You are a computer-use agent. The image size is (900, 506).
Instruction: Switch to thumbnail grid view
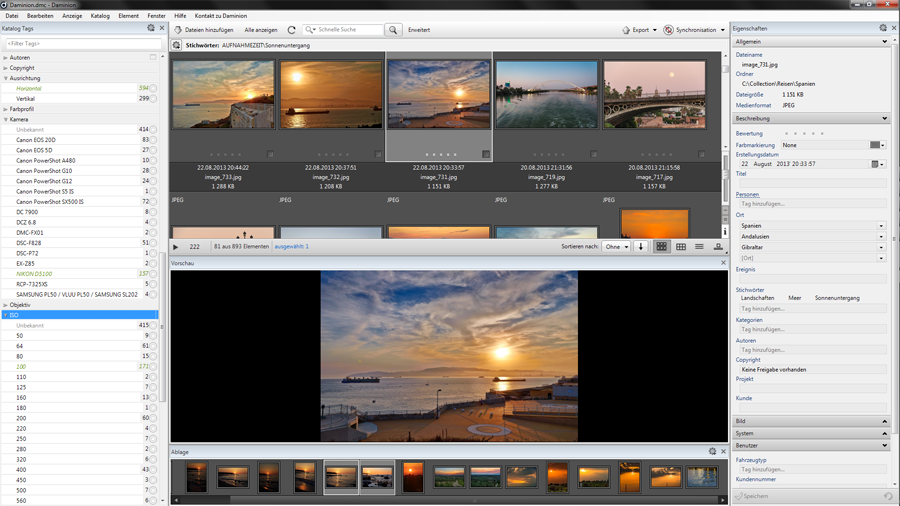coord(661,246)
